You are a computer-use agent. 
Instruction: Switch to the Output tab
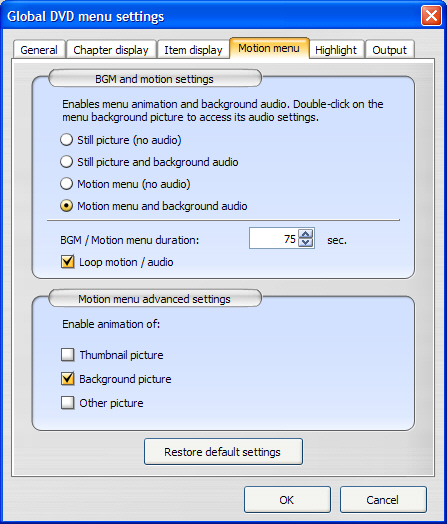(x=390, y=50)
